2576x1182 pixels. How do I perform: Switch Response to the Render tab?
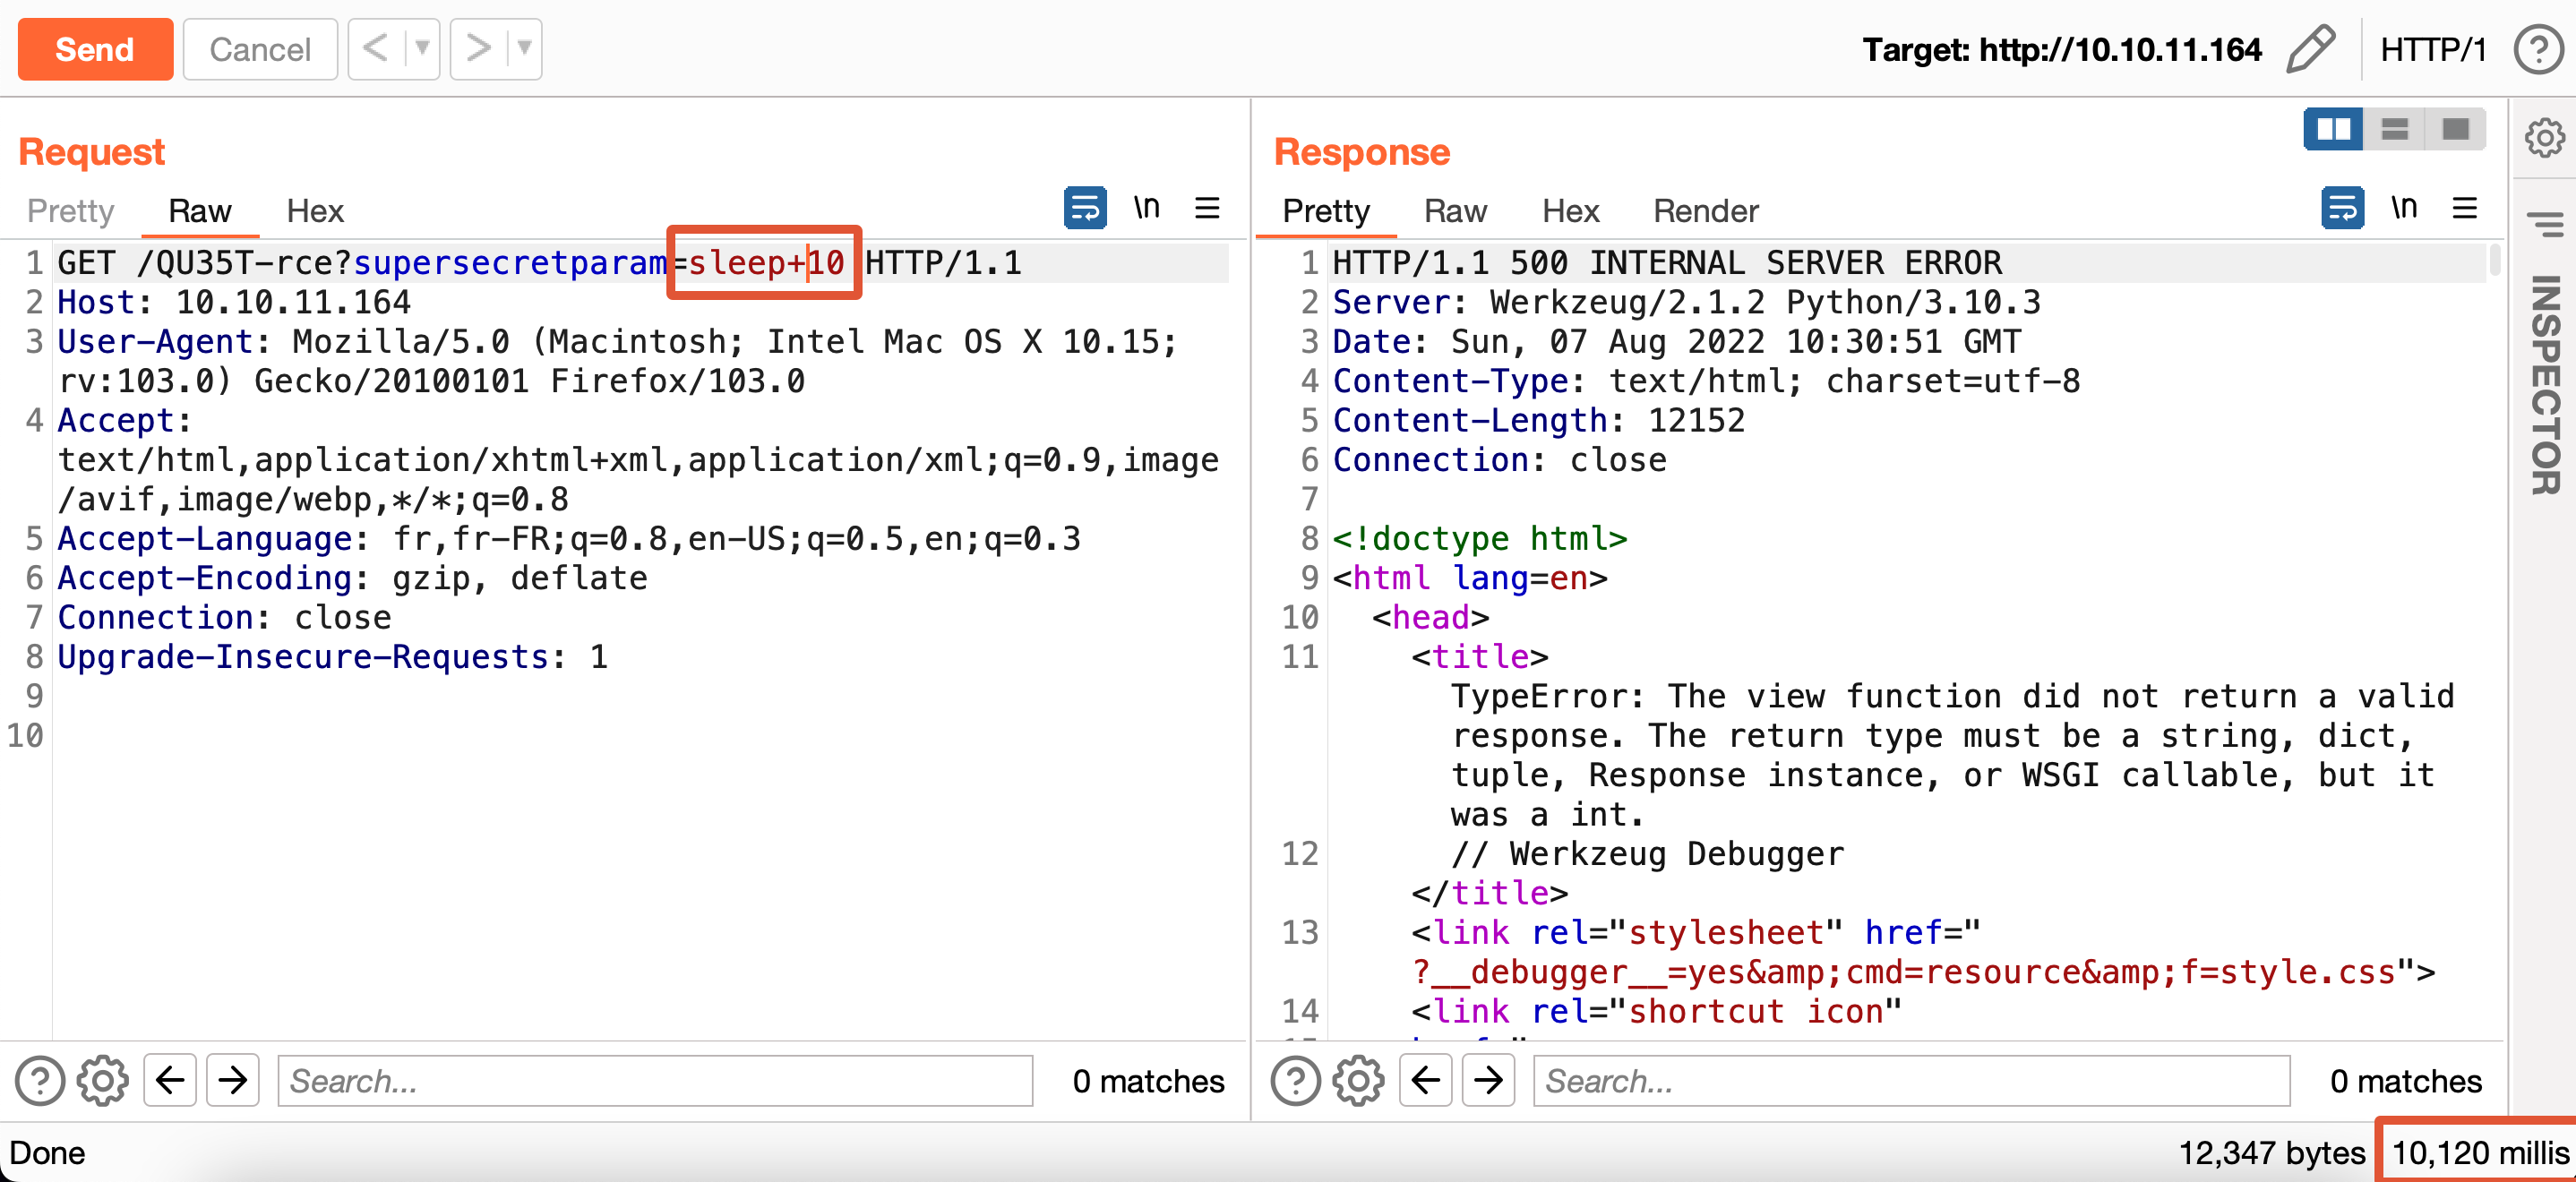[x=1705, y=211]
